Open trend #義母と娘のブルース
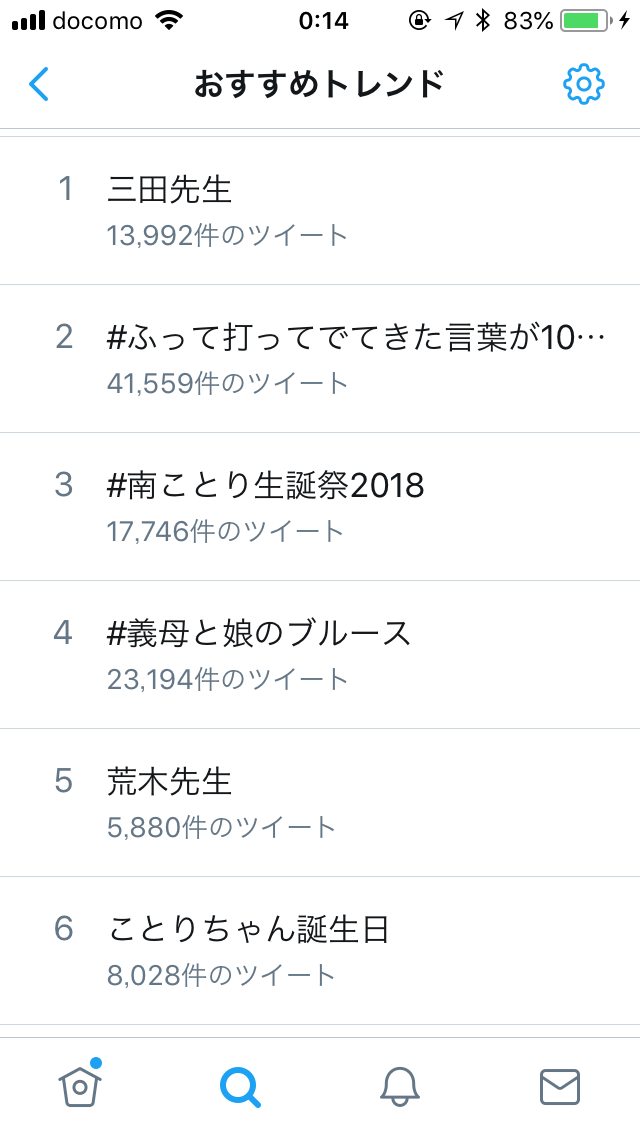This screenshot has width=640, height=1136. click(259, 633)
